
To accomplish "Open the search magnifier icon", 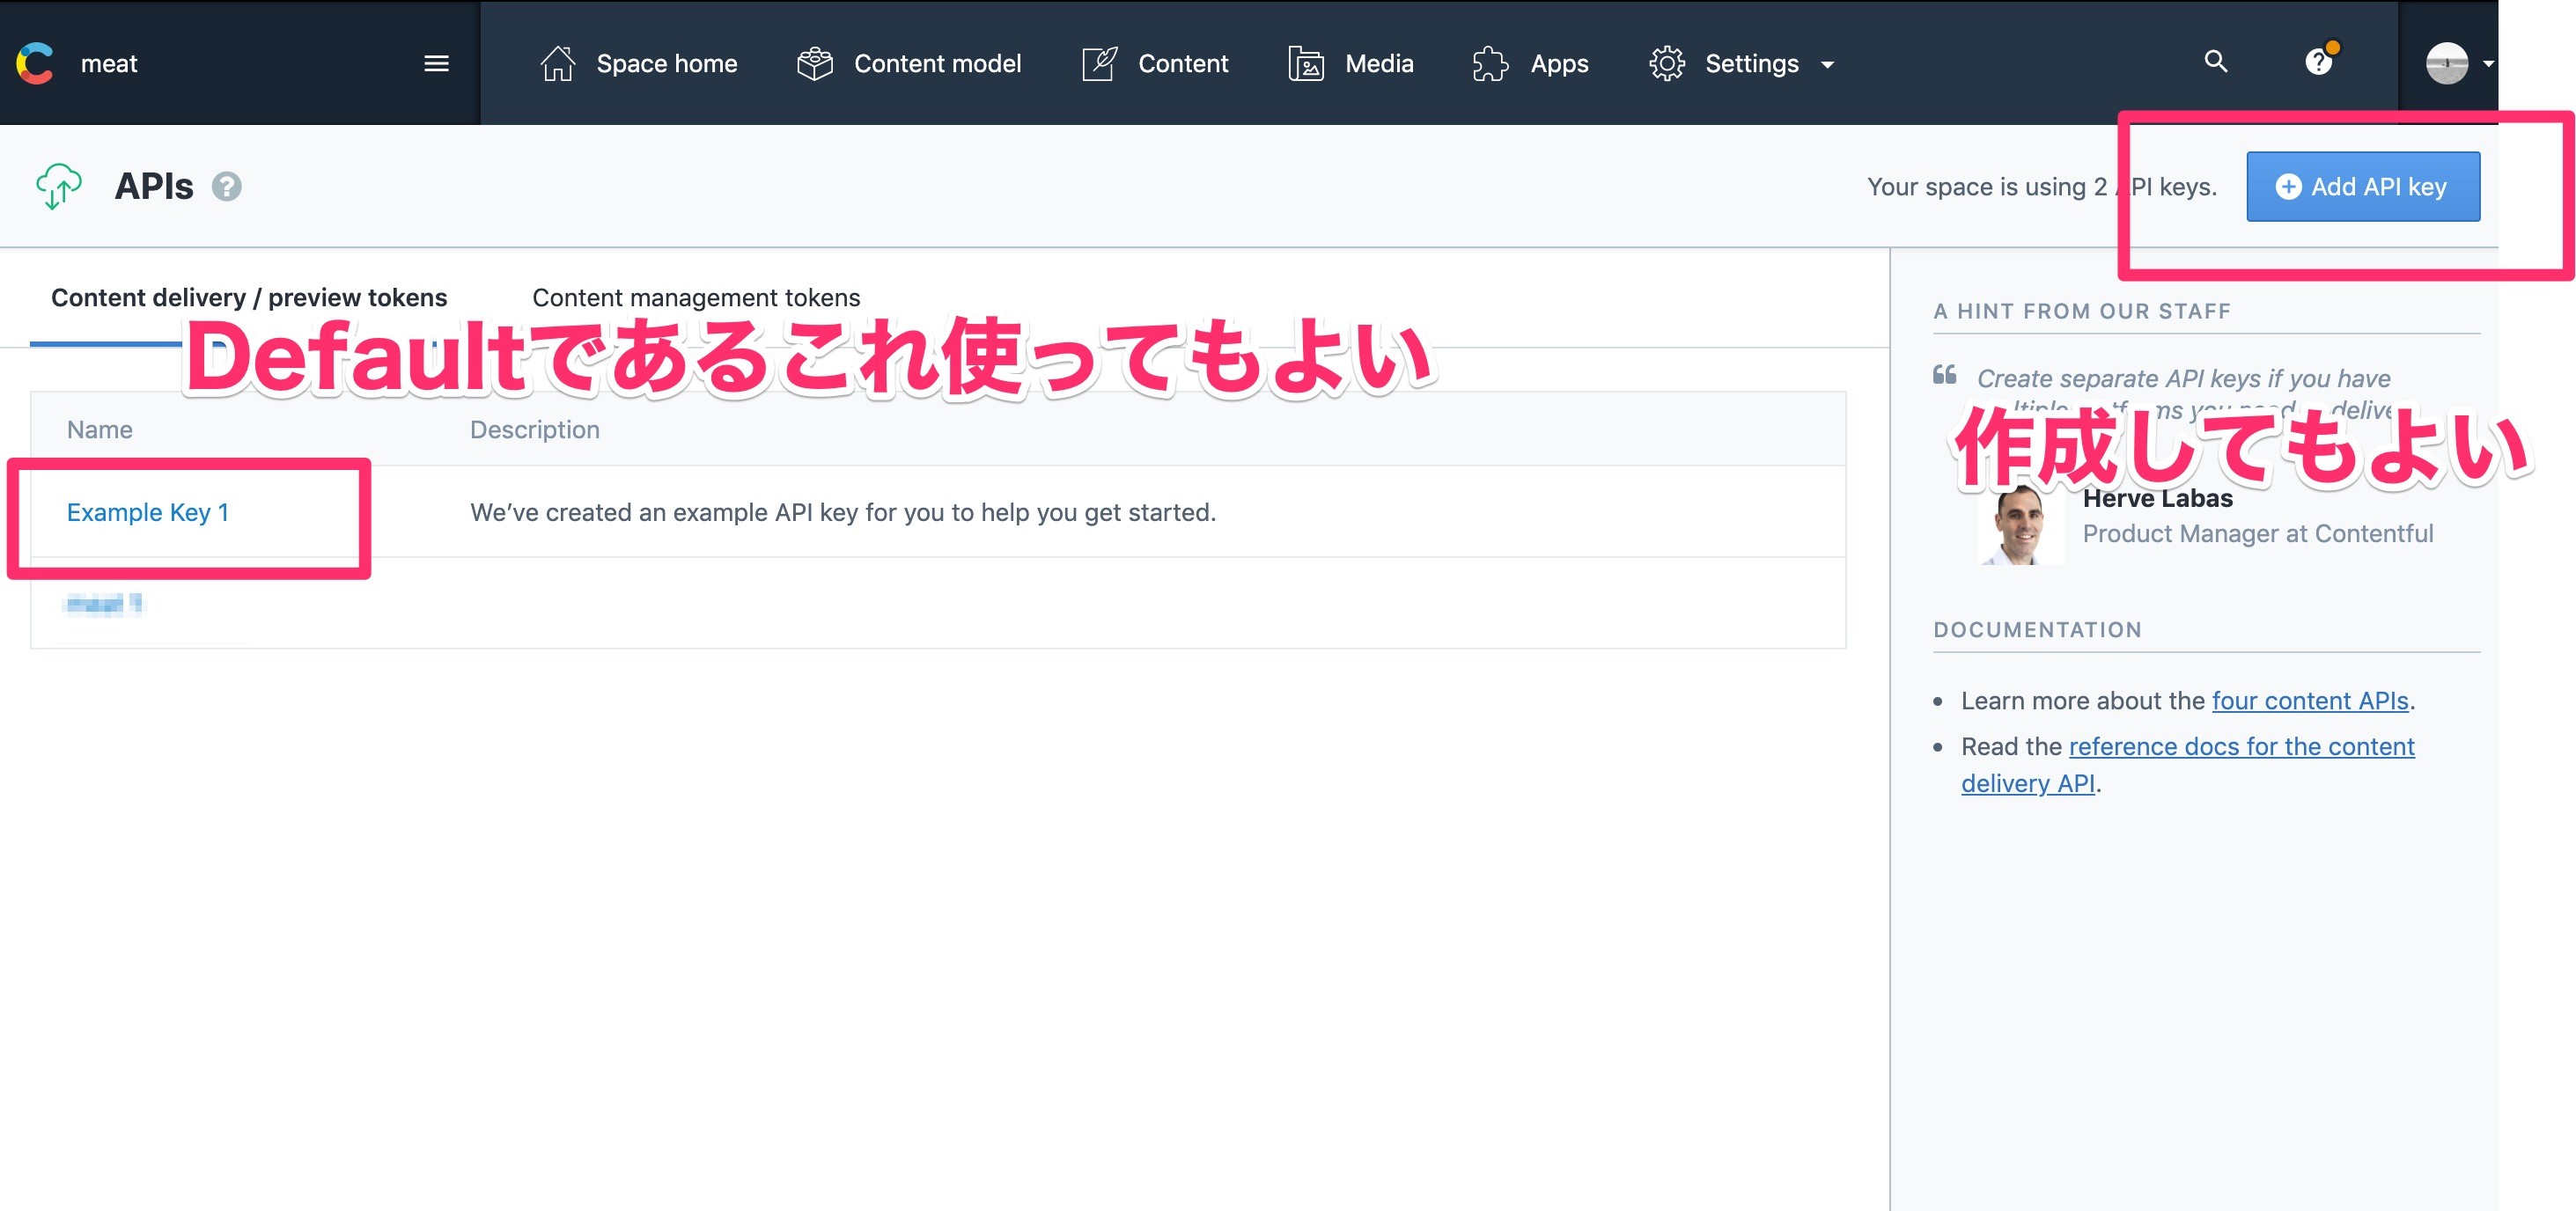I will pyautogui.click(x=2216, y=62).
